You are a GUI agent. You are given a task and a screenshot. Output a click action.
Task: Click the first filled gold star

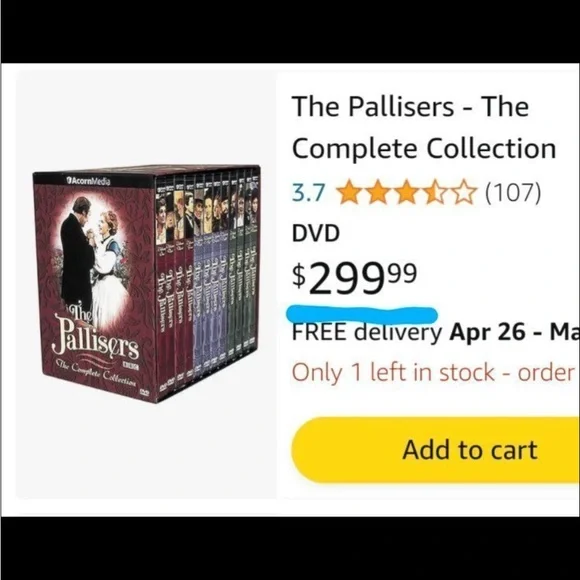349,192
